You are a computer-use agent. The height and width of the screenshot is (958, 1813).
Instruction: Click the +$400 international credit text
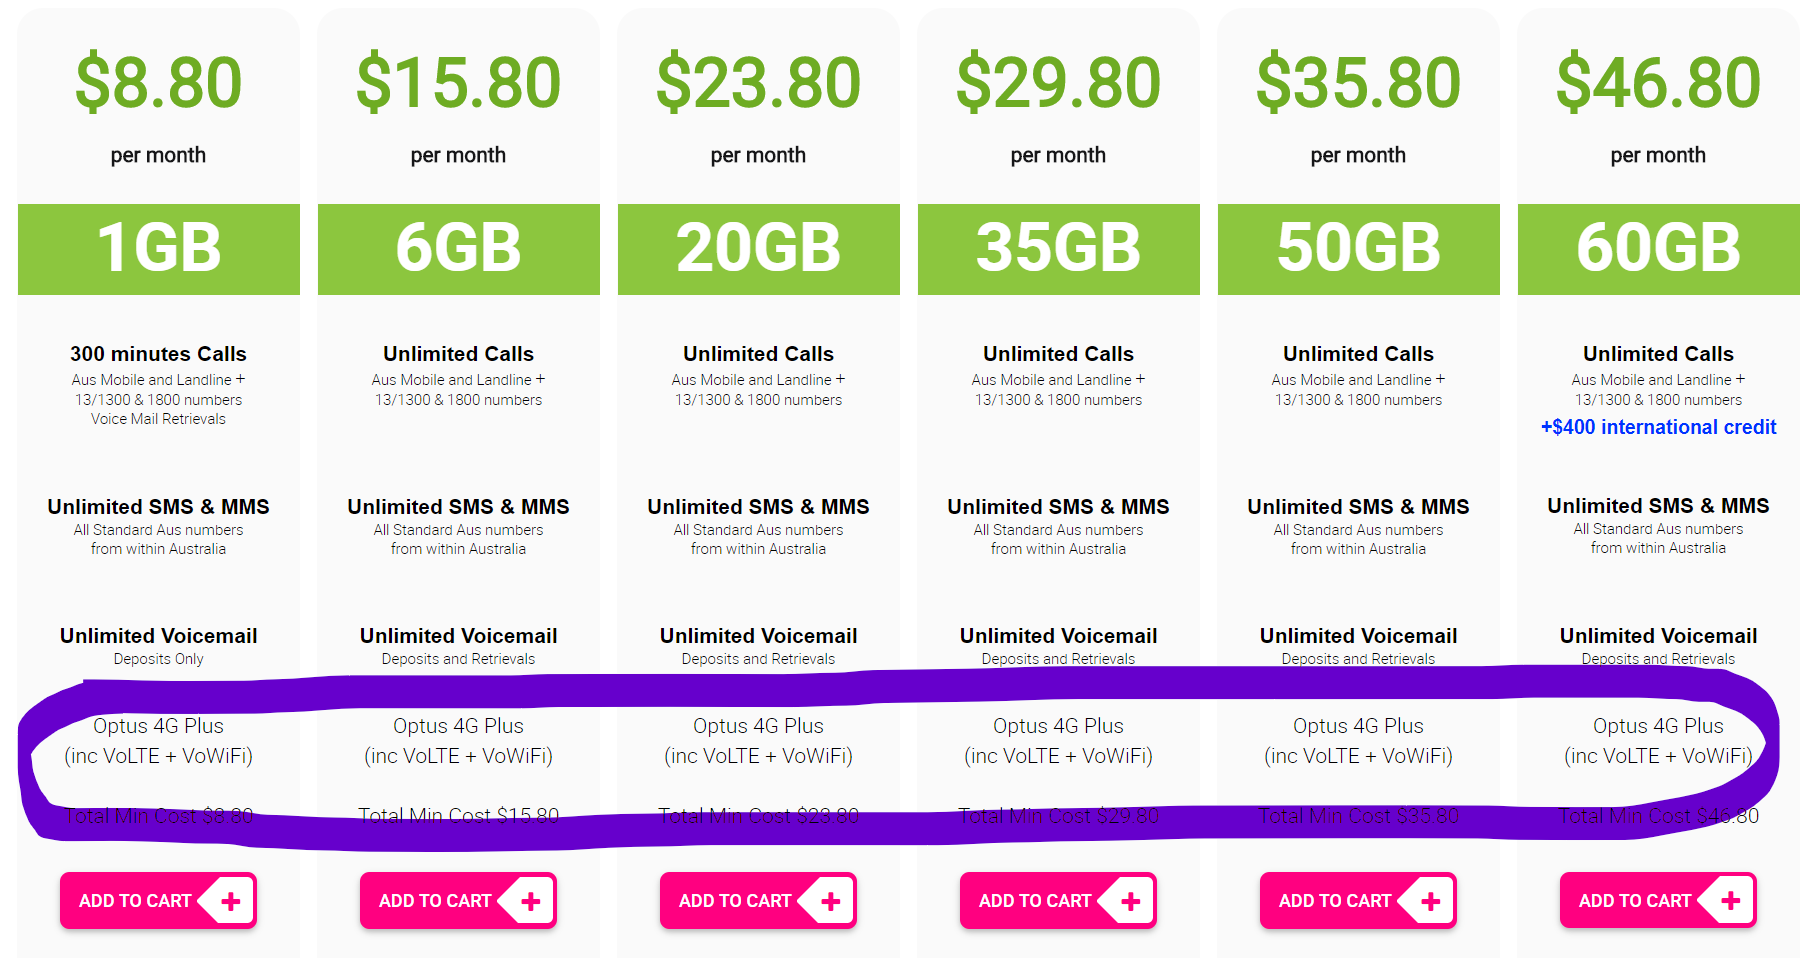[x=1658, y=427]
